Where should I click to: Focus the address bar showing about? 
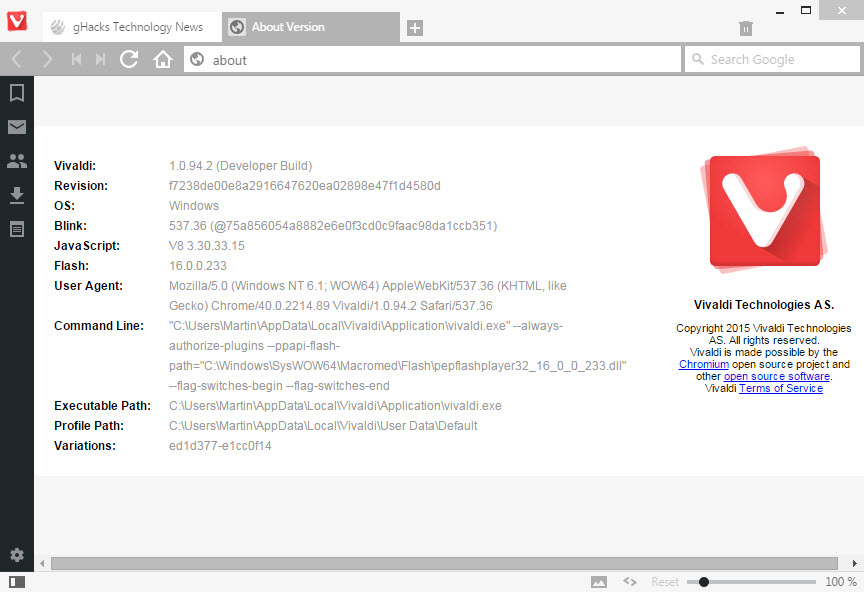click(433, 60)
